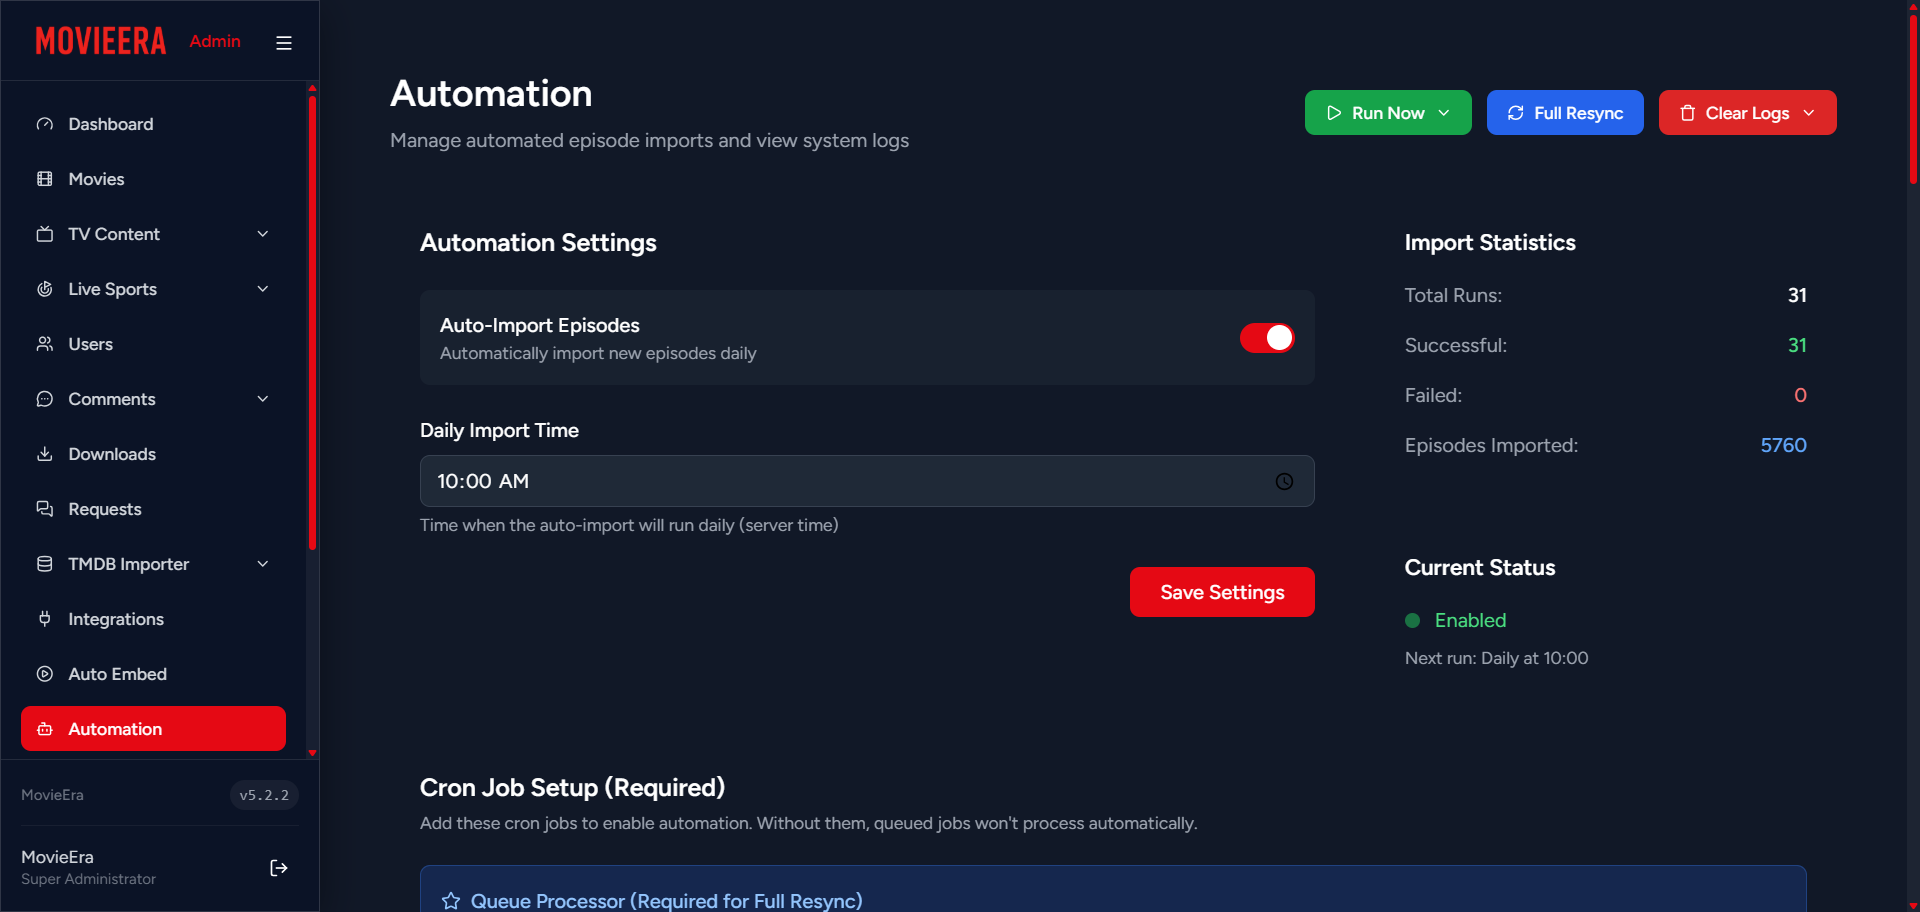Viewport: 1920px width, 912px height.
Task: Start a Full Resync
Action: 1565,112
